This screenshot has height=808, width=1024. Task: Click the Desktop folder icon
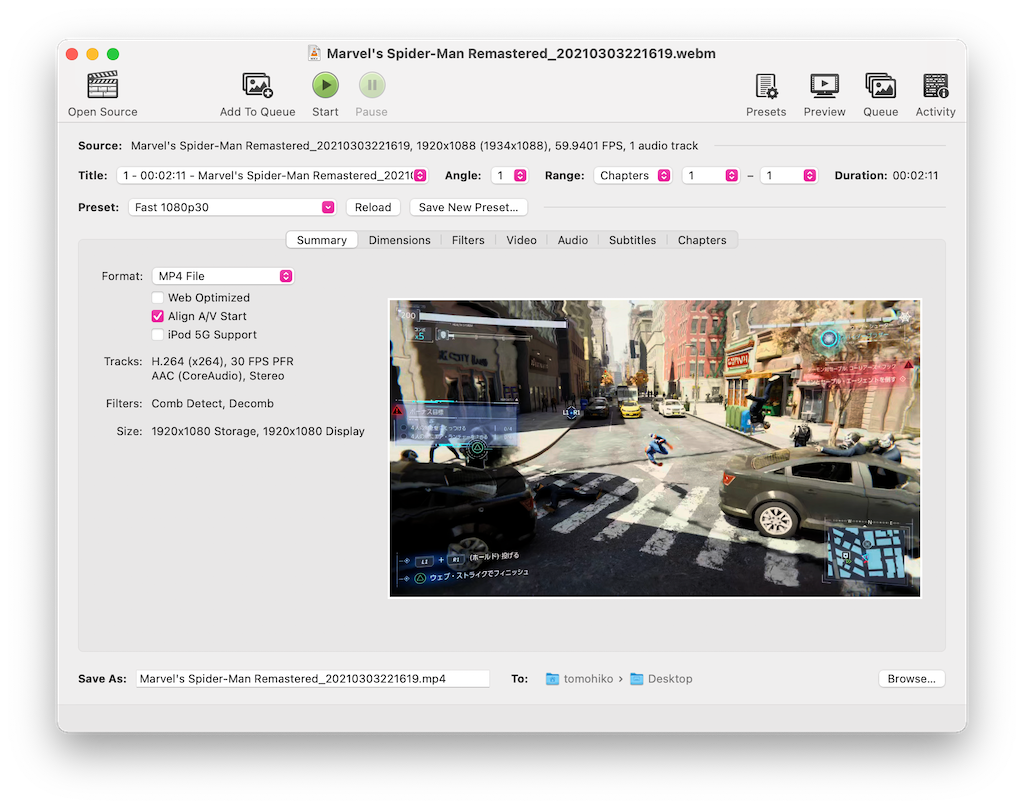[636, 679]
